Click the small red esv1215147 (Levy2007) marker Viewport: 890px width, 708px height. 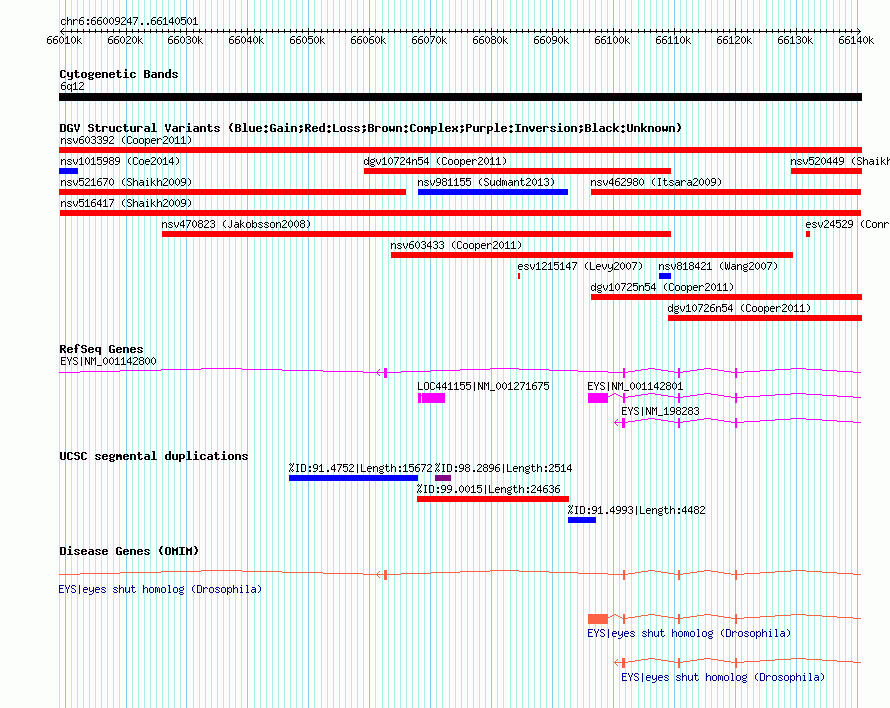click(x=519, y=276)
